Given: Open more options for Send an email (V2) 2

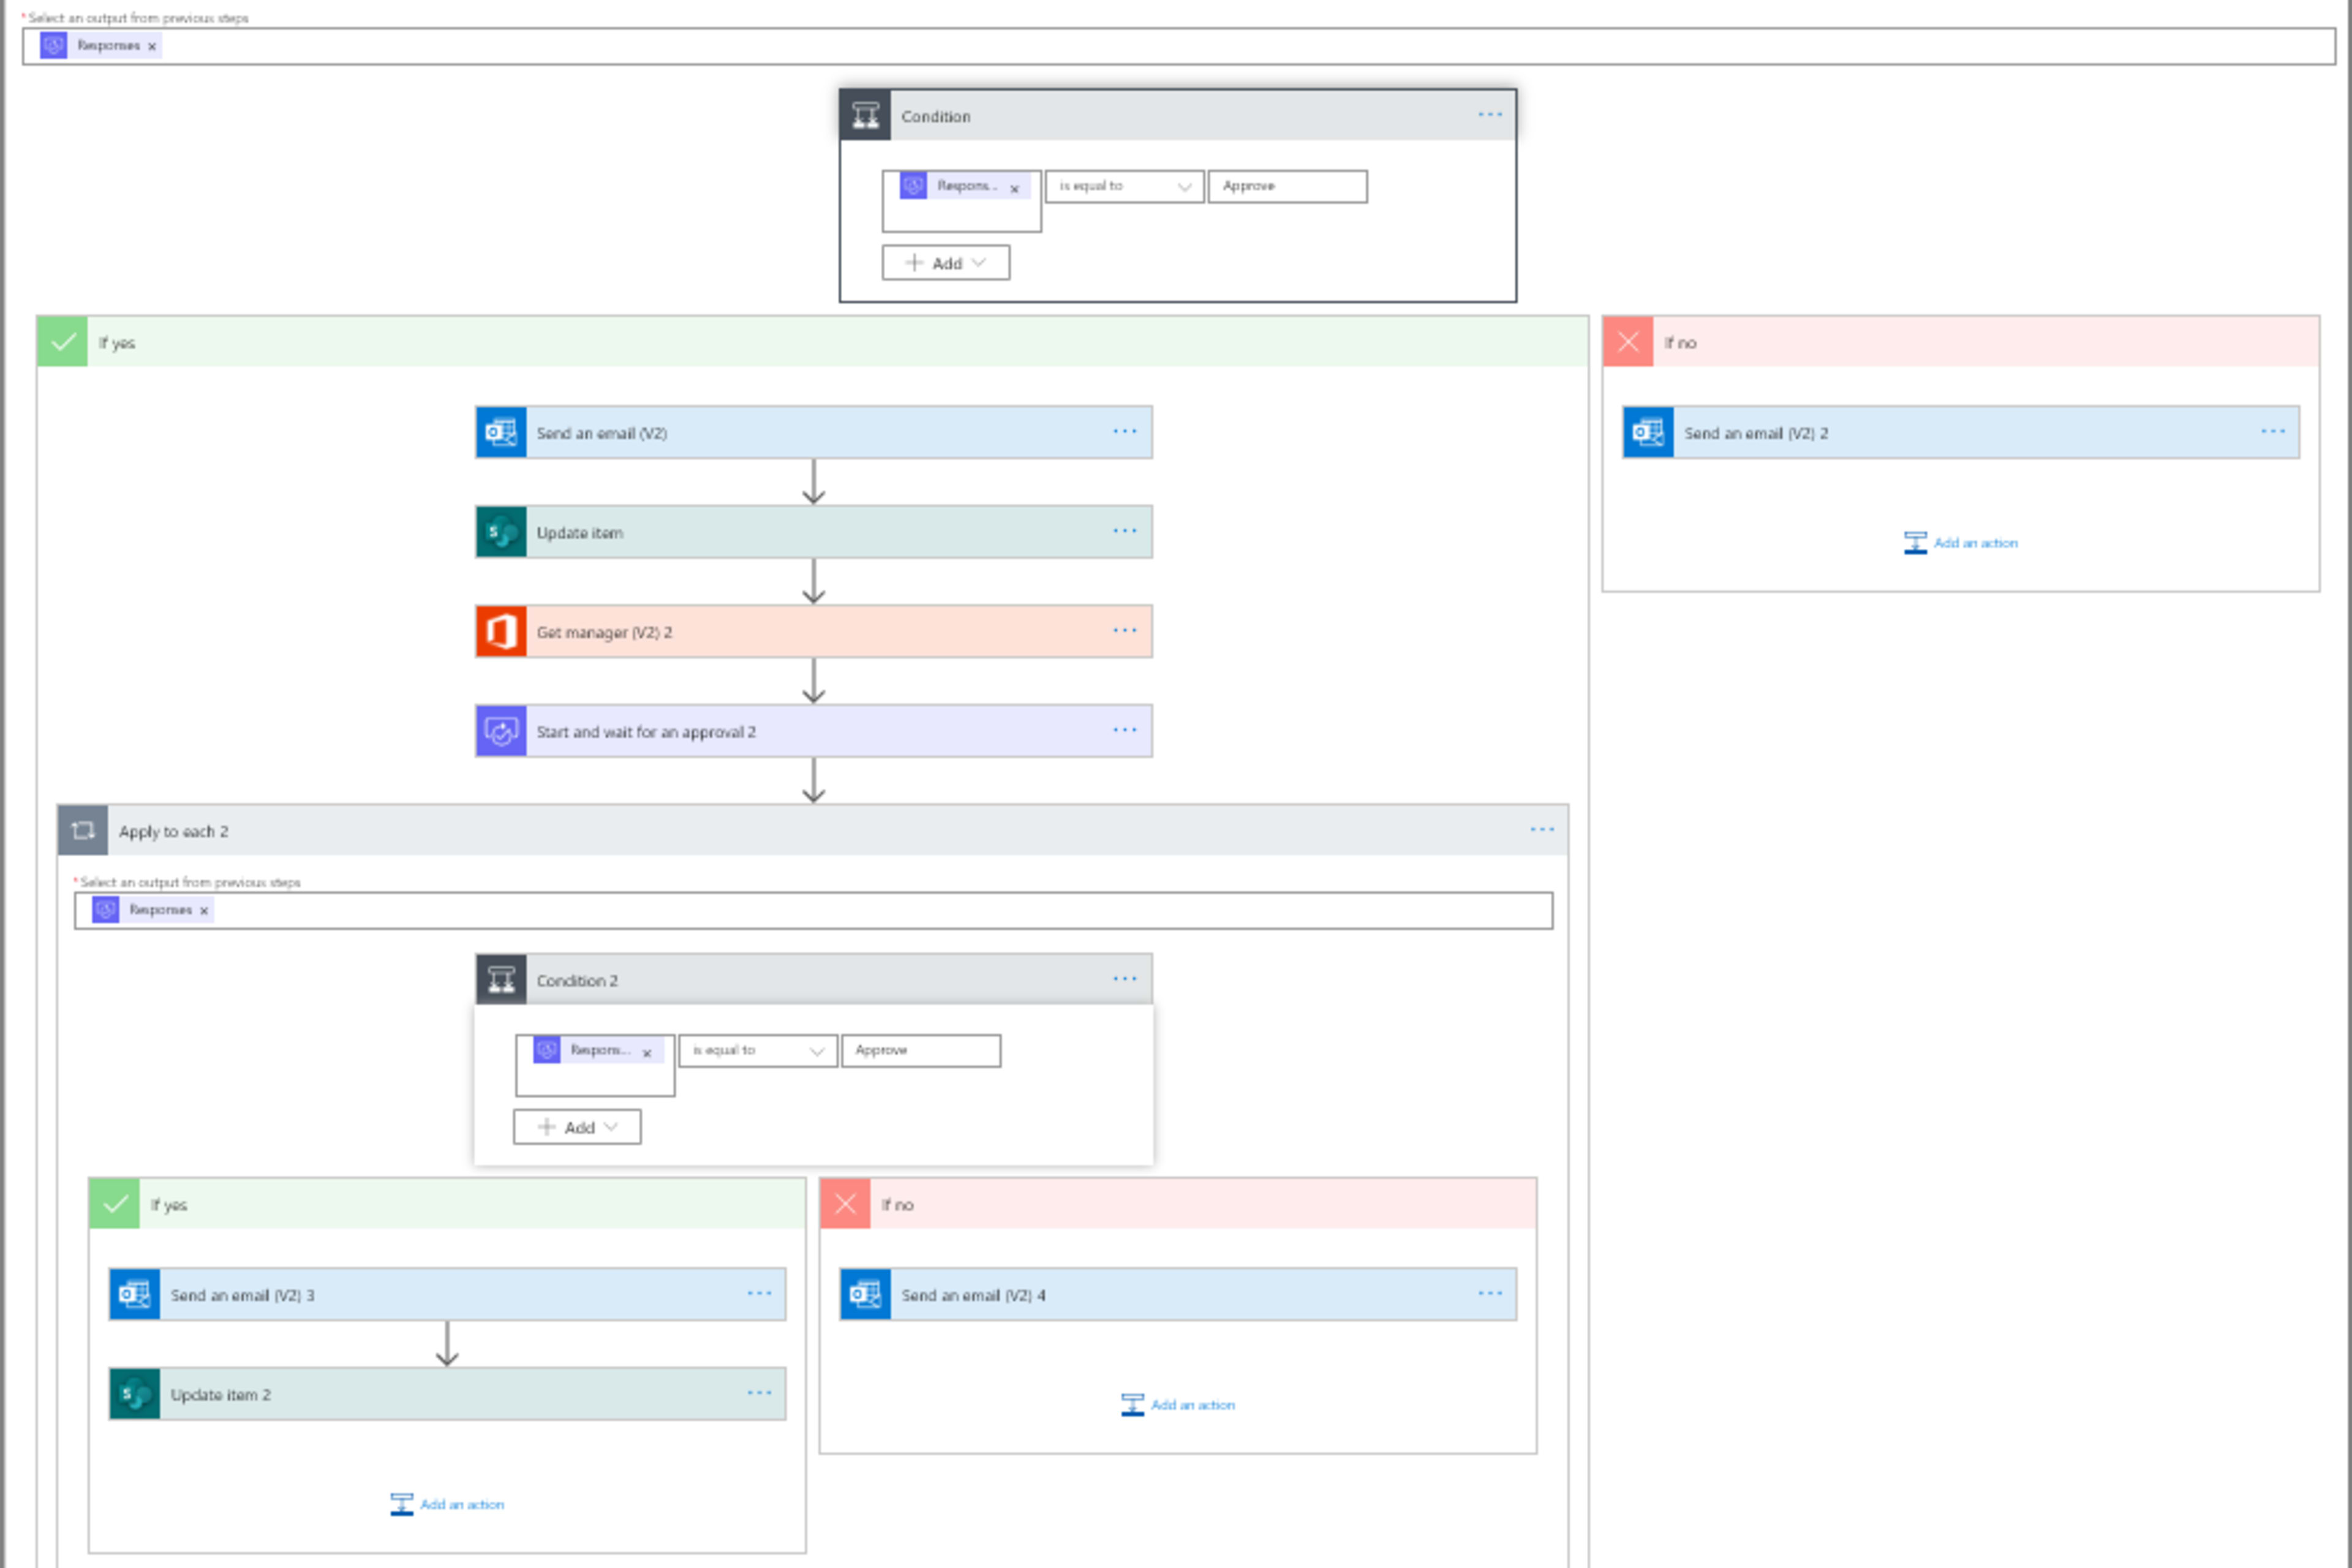Looking at the screenshot, I should pyautogui.click(x=2273, y=431).
